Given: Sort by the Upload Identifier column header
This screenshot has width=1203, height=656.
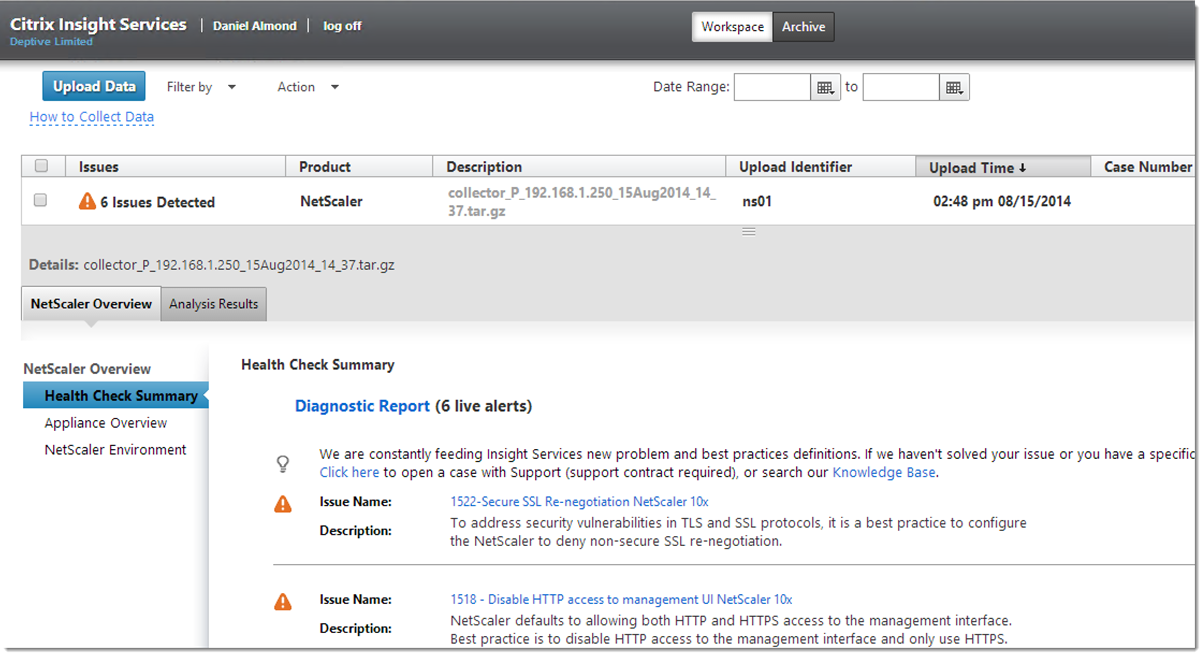Looking at the screenshot, I should pyautogui.click(x=820, y=167).
